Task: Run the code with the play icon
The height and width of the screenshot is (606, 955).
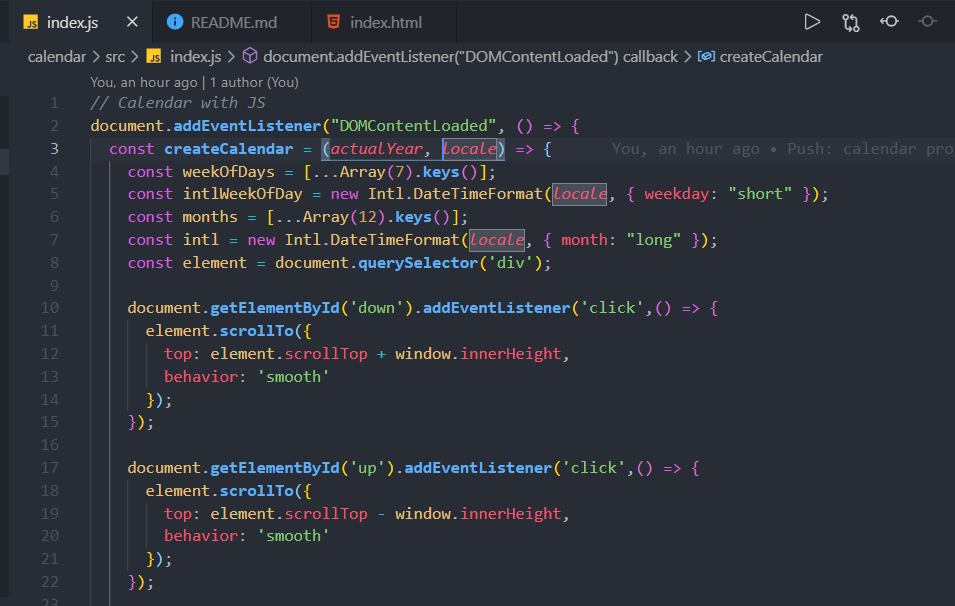Action: (x=812, y=22)
